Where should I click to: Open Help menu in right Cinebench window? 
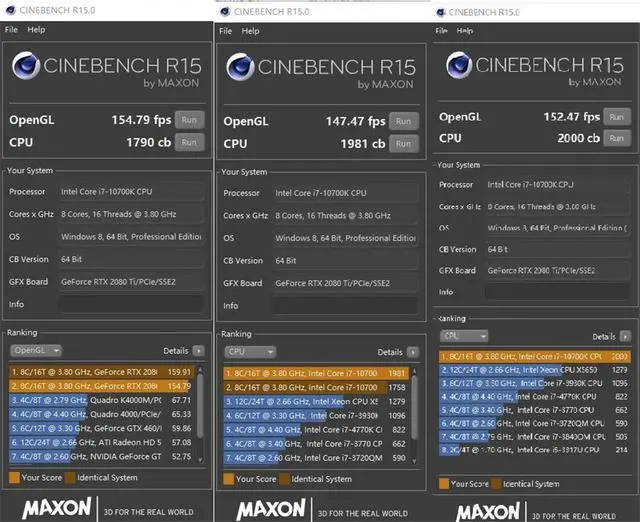464,31
